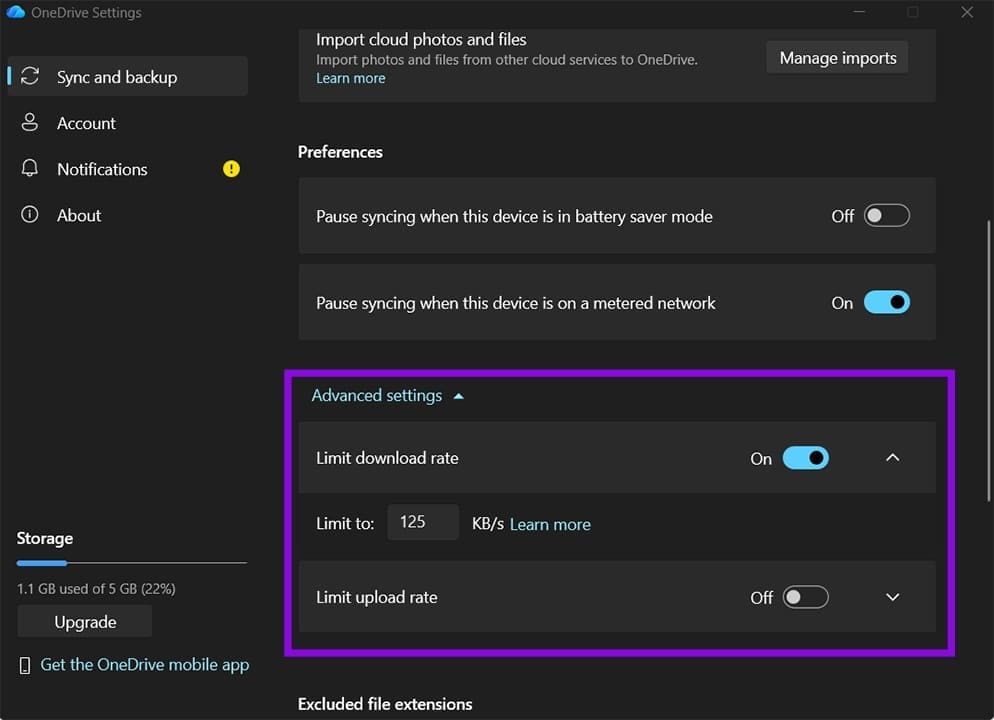Click the Preferences heading
The image size is (994, 720).
tap(340, 152)
